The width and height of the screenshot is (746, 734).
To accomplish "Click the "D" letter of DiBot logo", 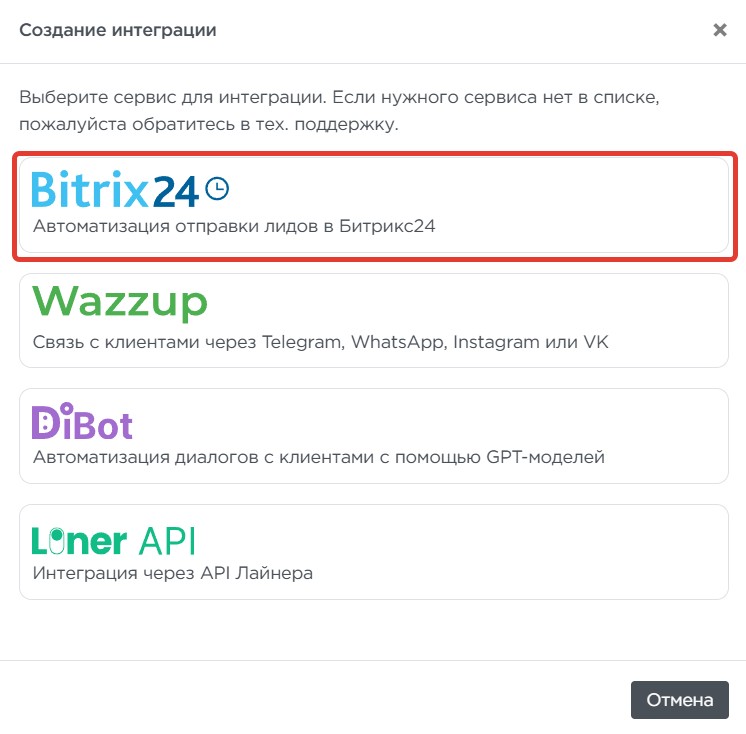I will tap(45, 424).
